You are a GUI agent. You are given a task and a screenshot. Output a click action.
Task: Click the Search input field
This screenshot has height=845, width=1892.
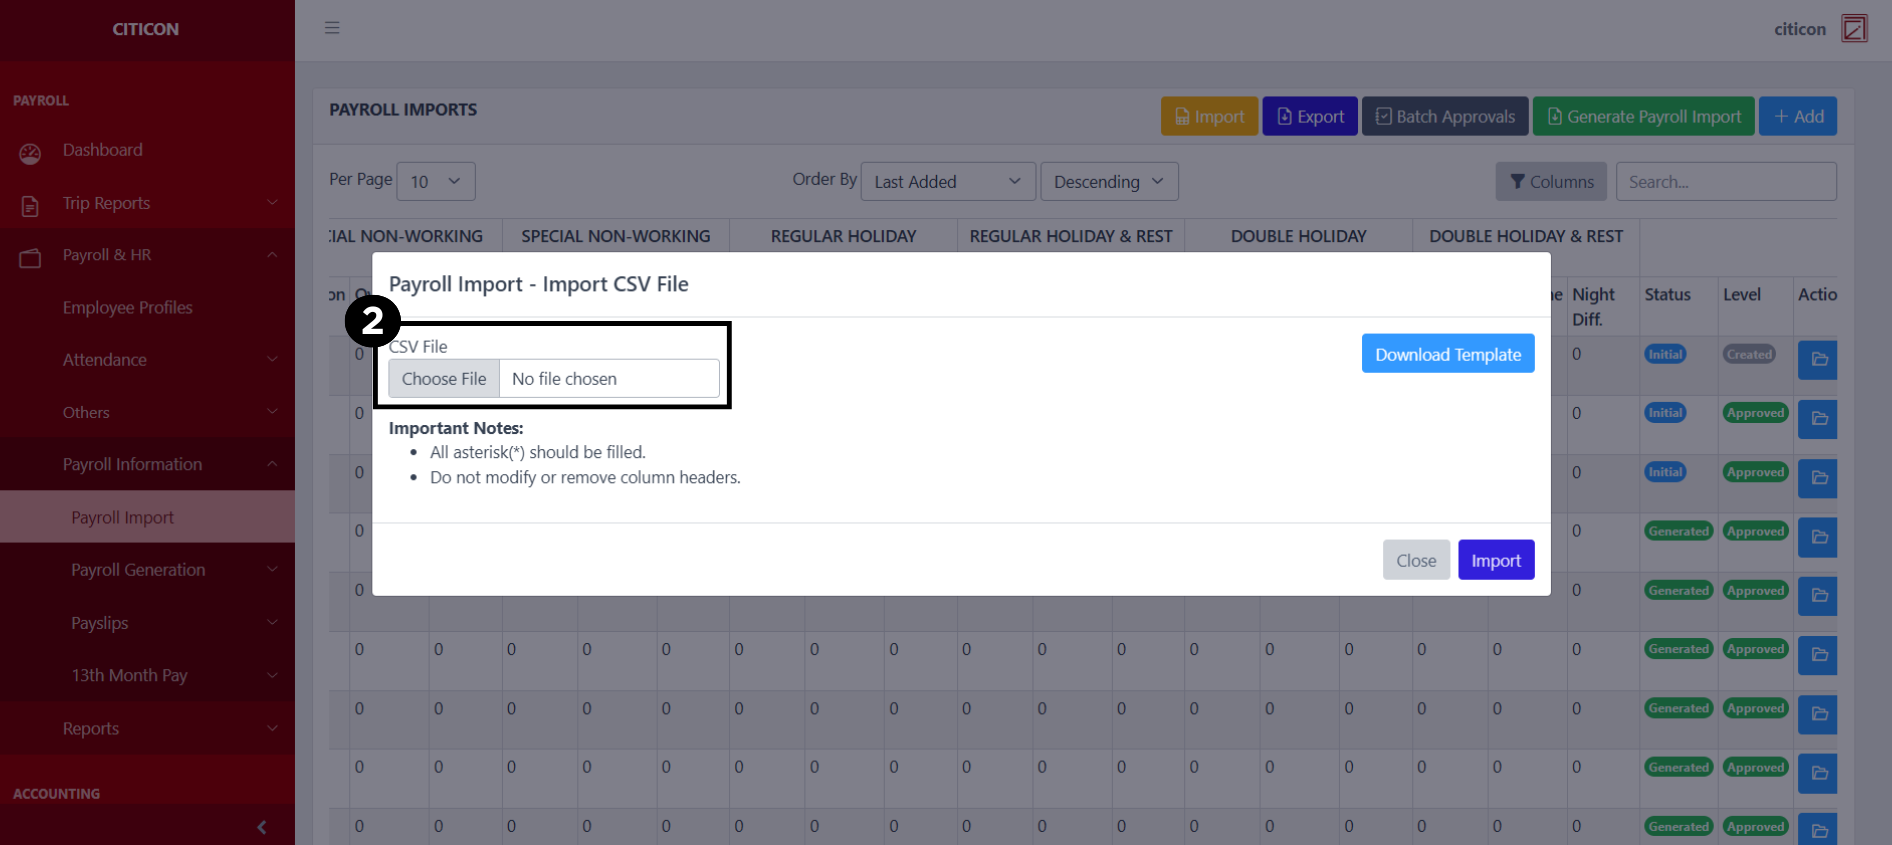click(1725, 182)
